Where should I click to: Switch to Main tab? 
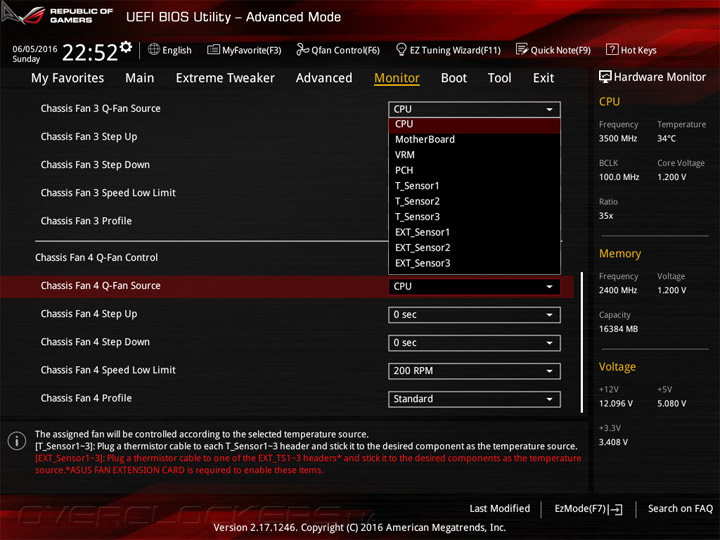click(x=140, y=78)
